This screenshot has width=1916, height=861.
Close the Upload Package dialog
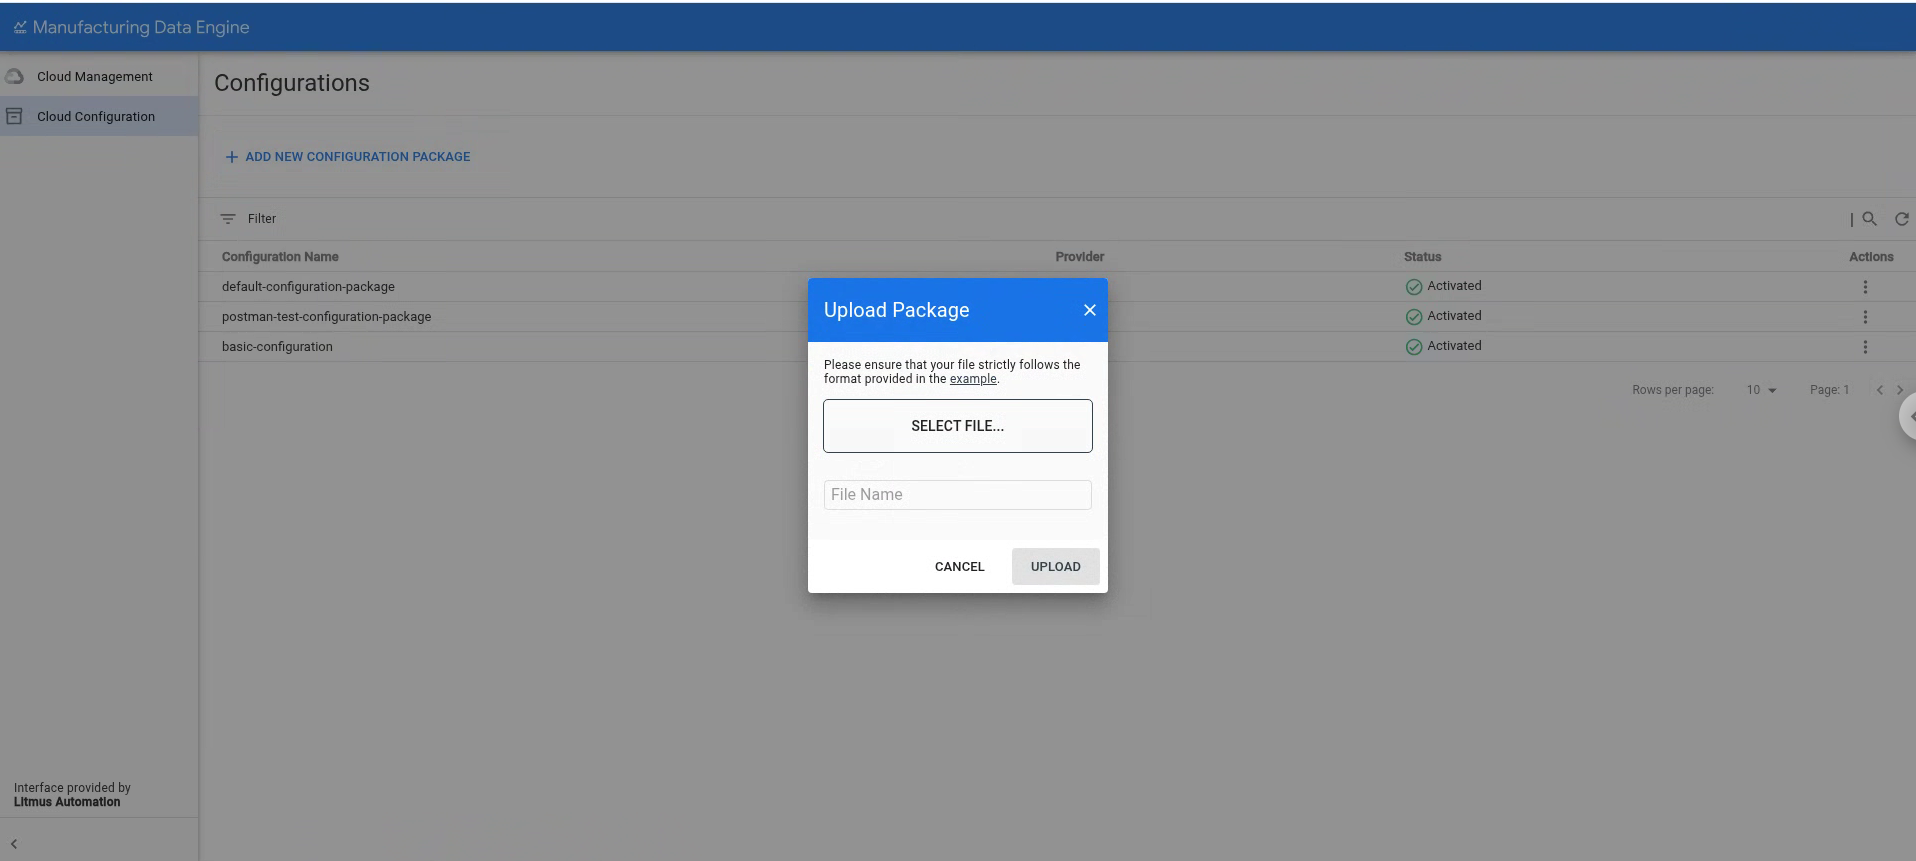coord(1089,310)
